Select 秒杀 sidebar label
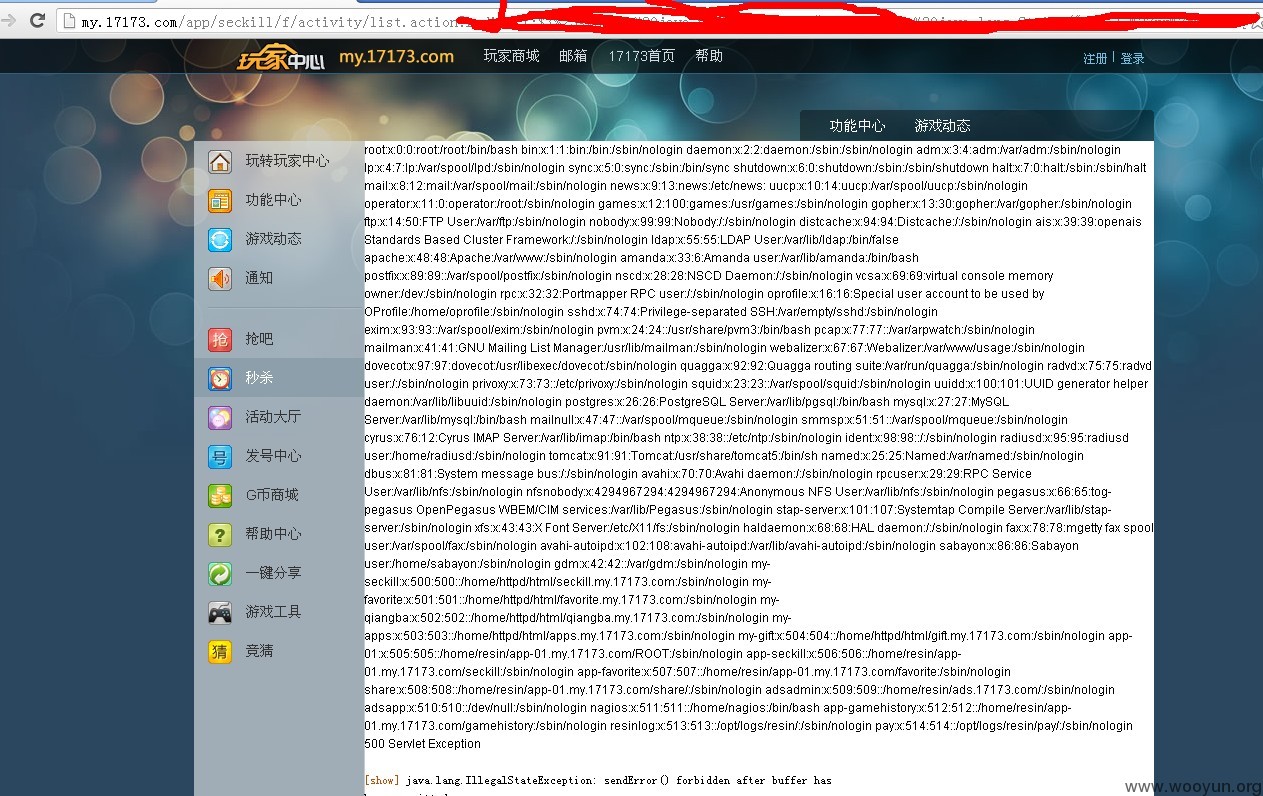Screen dimensions: 1263x796 point(259,378)
